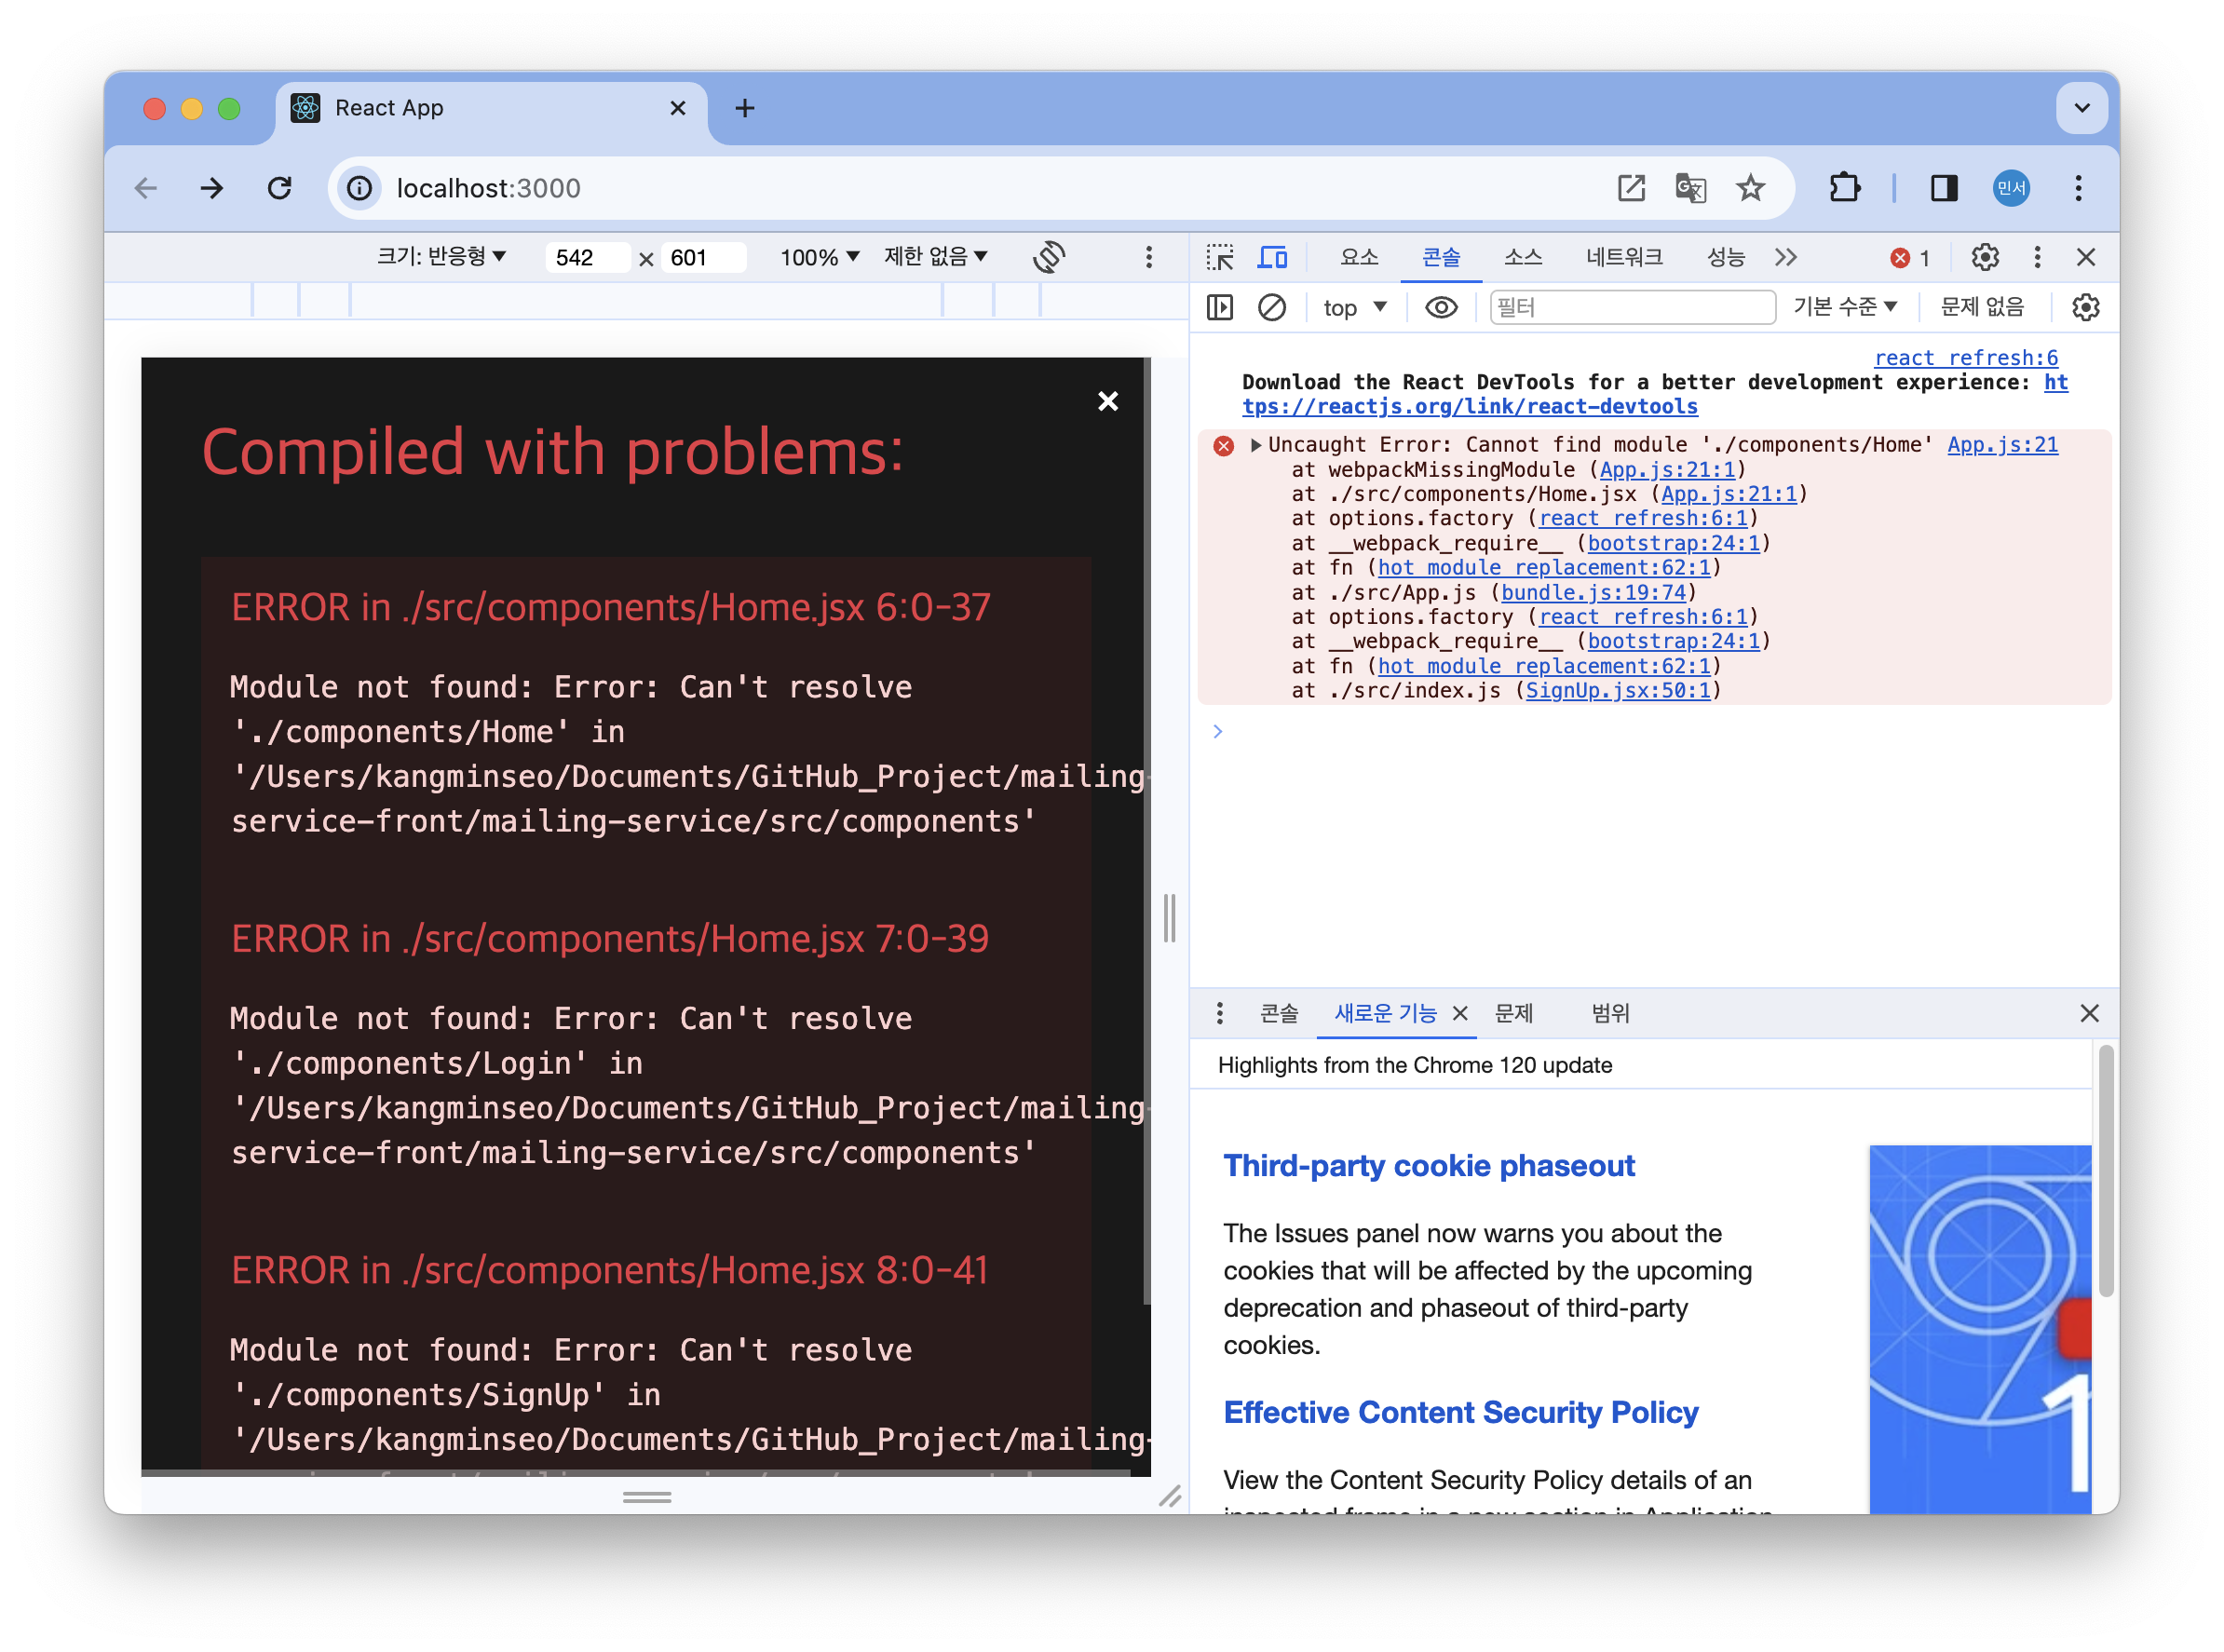This screenshot has width=2224, height=1652.
Task: Switch to the 네트워크 tab
Action: [1624, 257]
